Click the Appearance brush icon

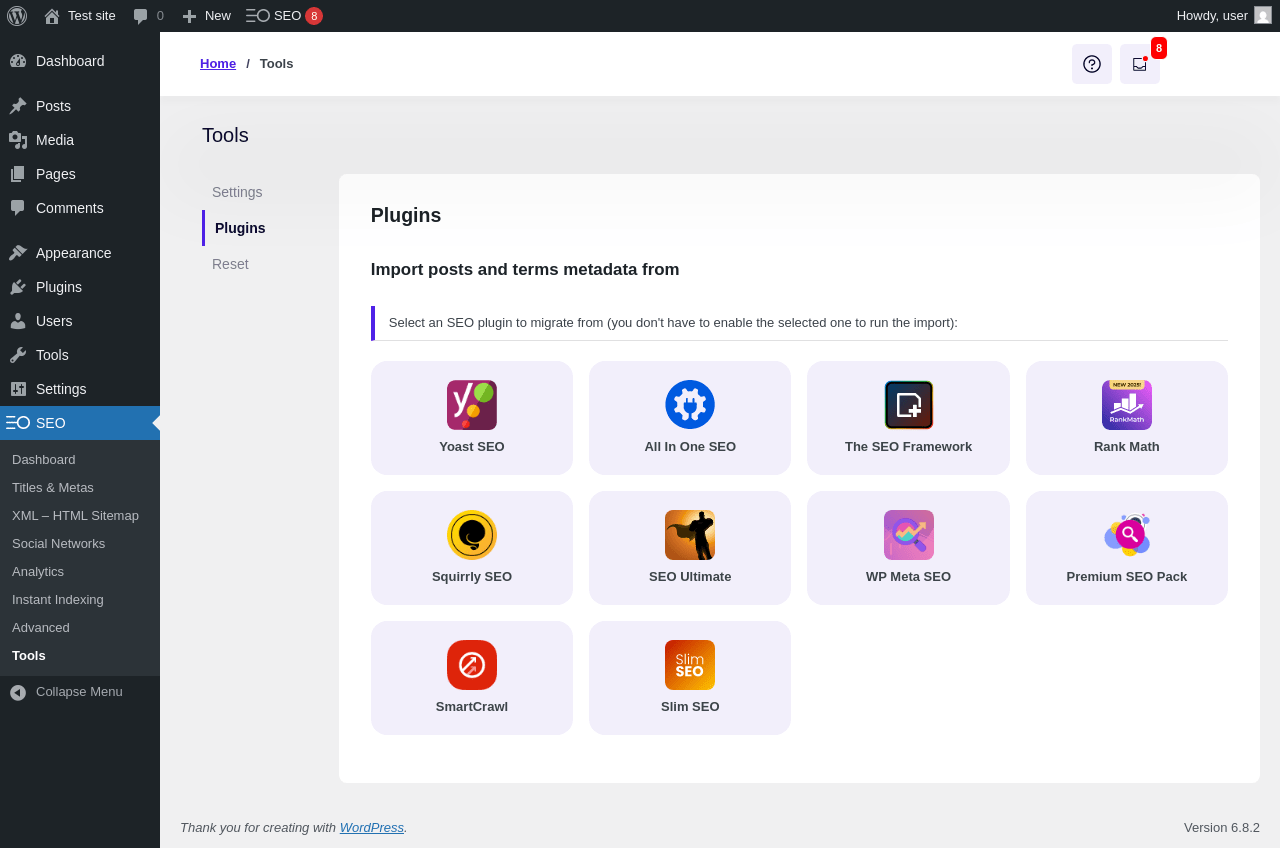pyautogui.click(x=18, y=253)
